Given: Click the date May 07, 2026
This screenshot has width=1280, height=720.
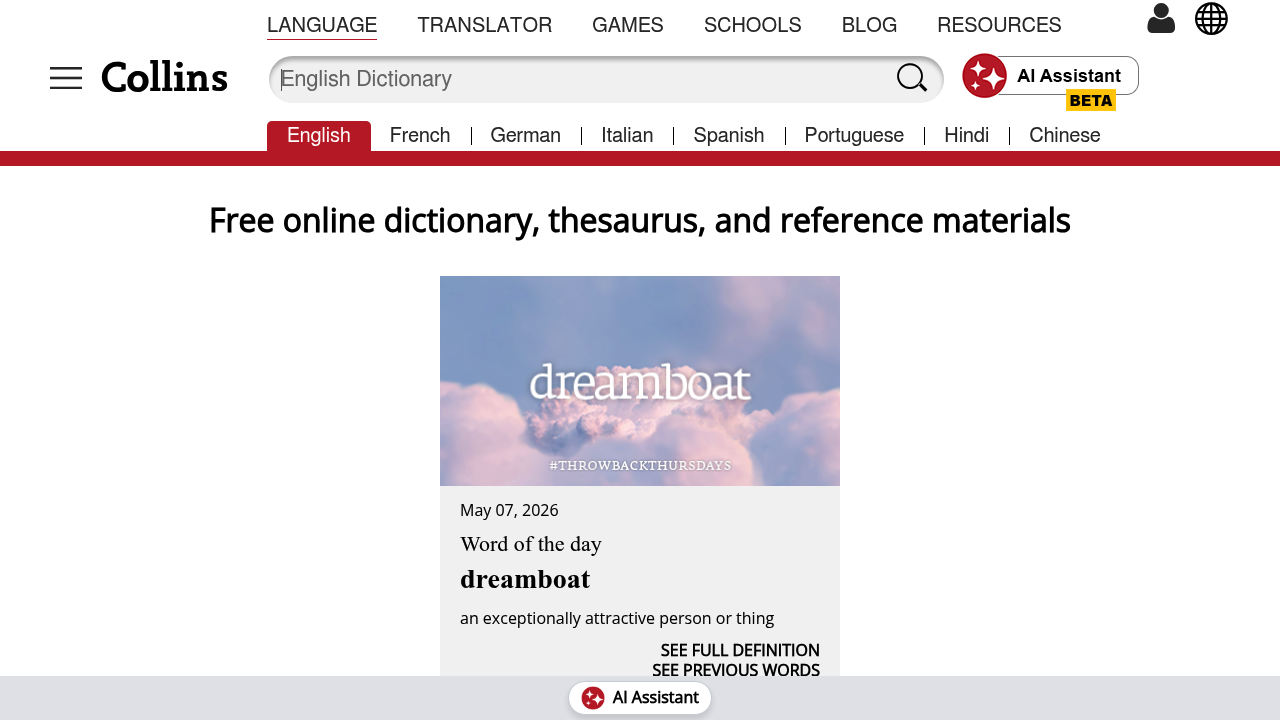Looking at the screenshot, I should click(509, 511).
